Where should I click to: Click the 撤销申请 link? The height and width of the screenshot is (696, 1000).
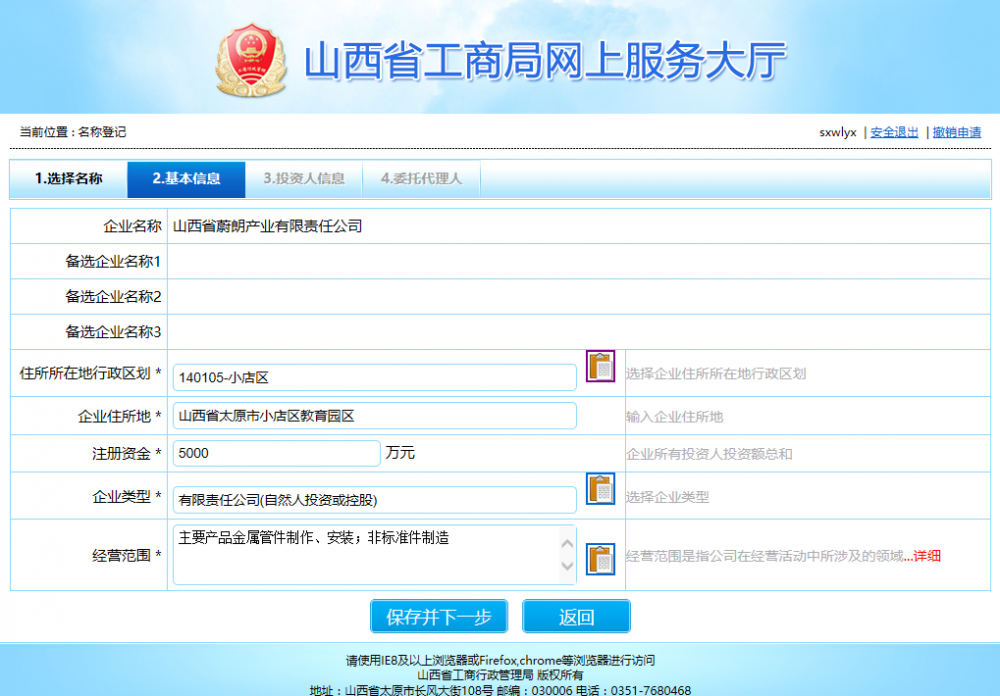[958, 131]
